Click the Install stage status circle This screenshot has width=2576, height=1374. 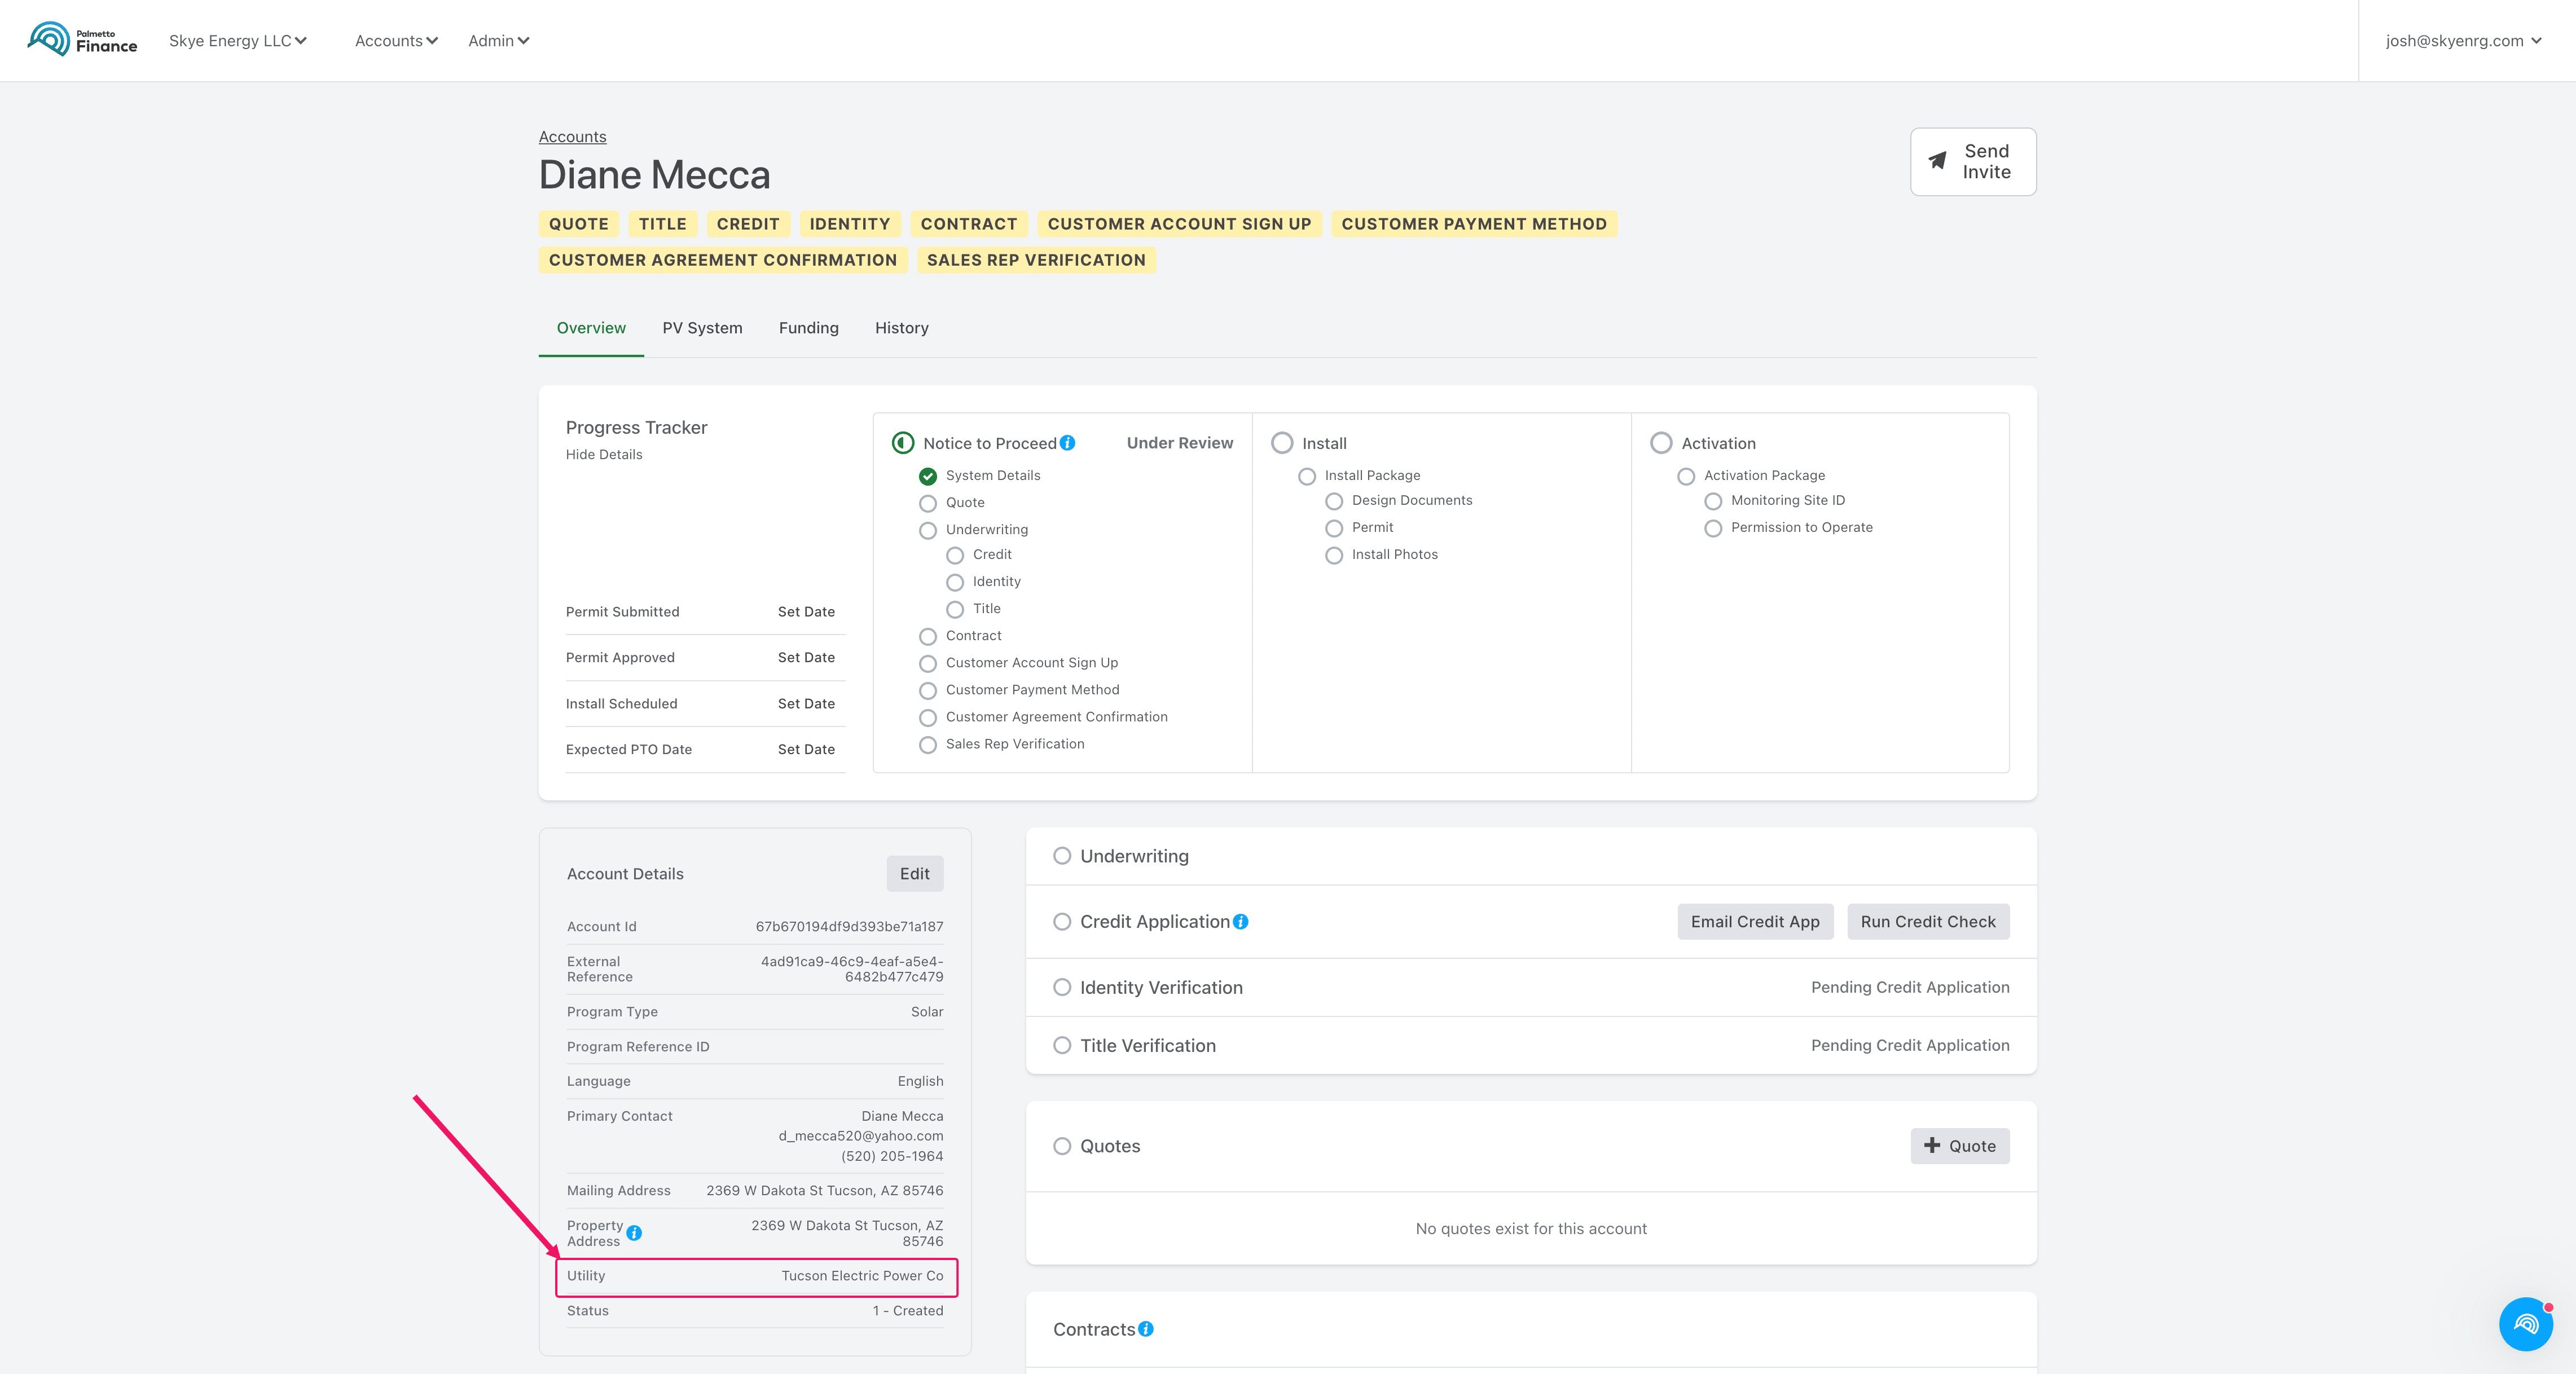tap(1282, 443)
